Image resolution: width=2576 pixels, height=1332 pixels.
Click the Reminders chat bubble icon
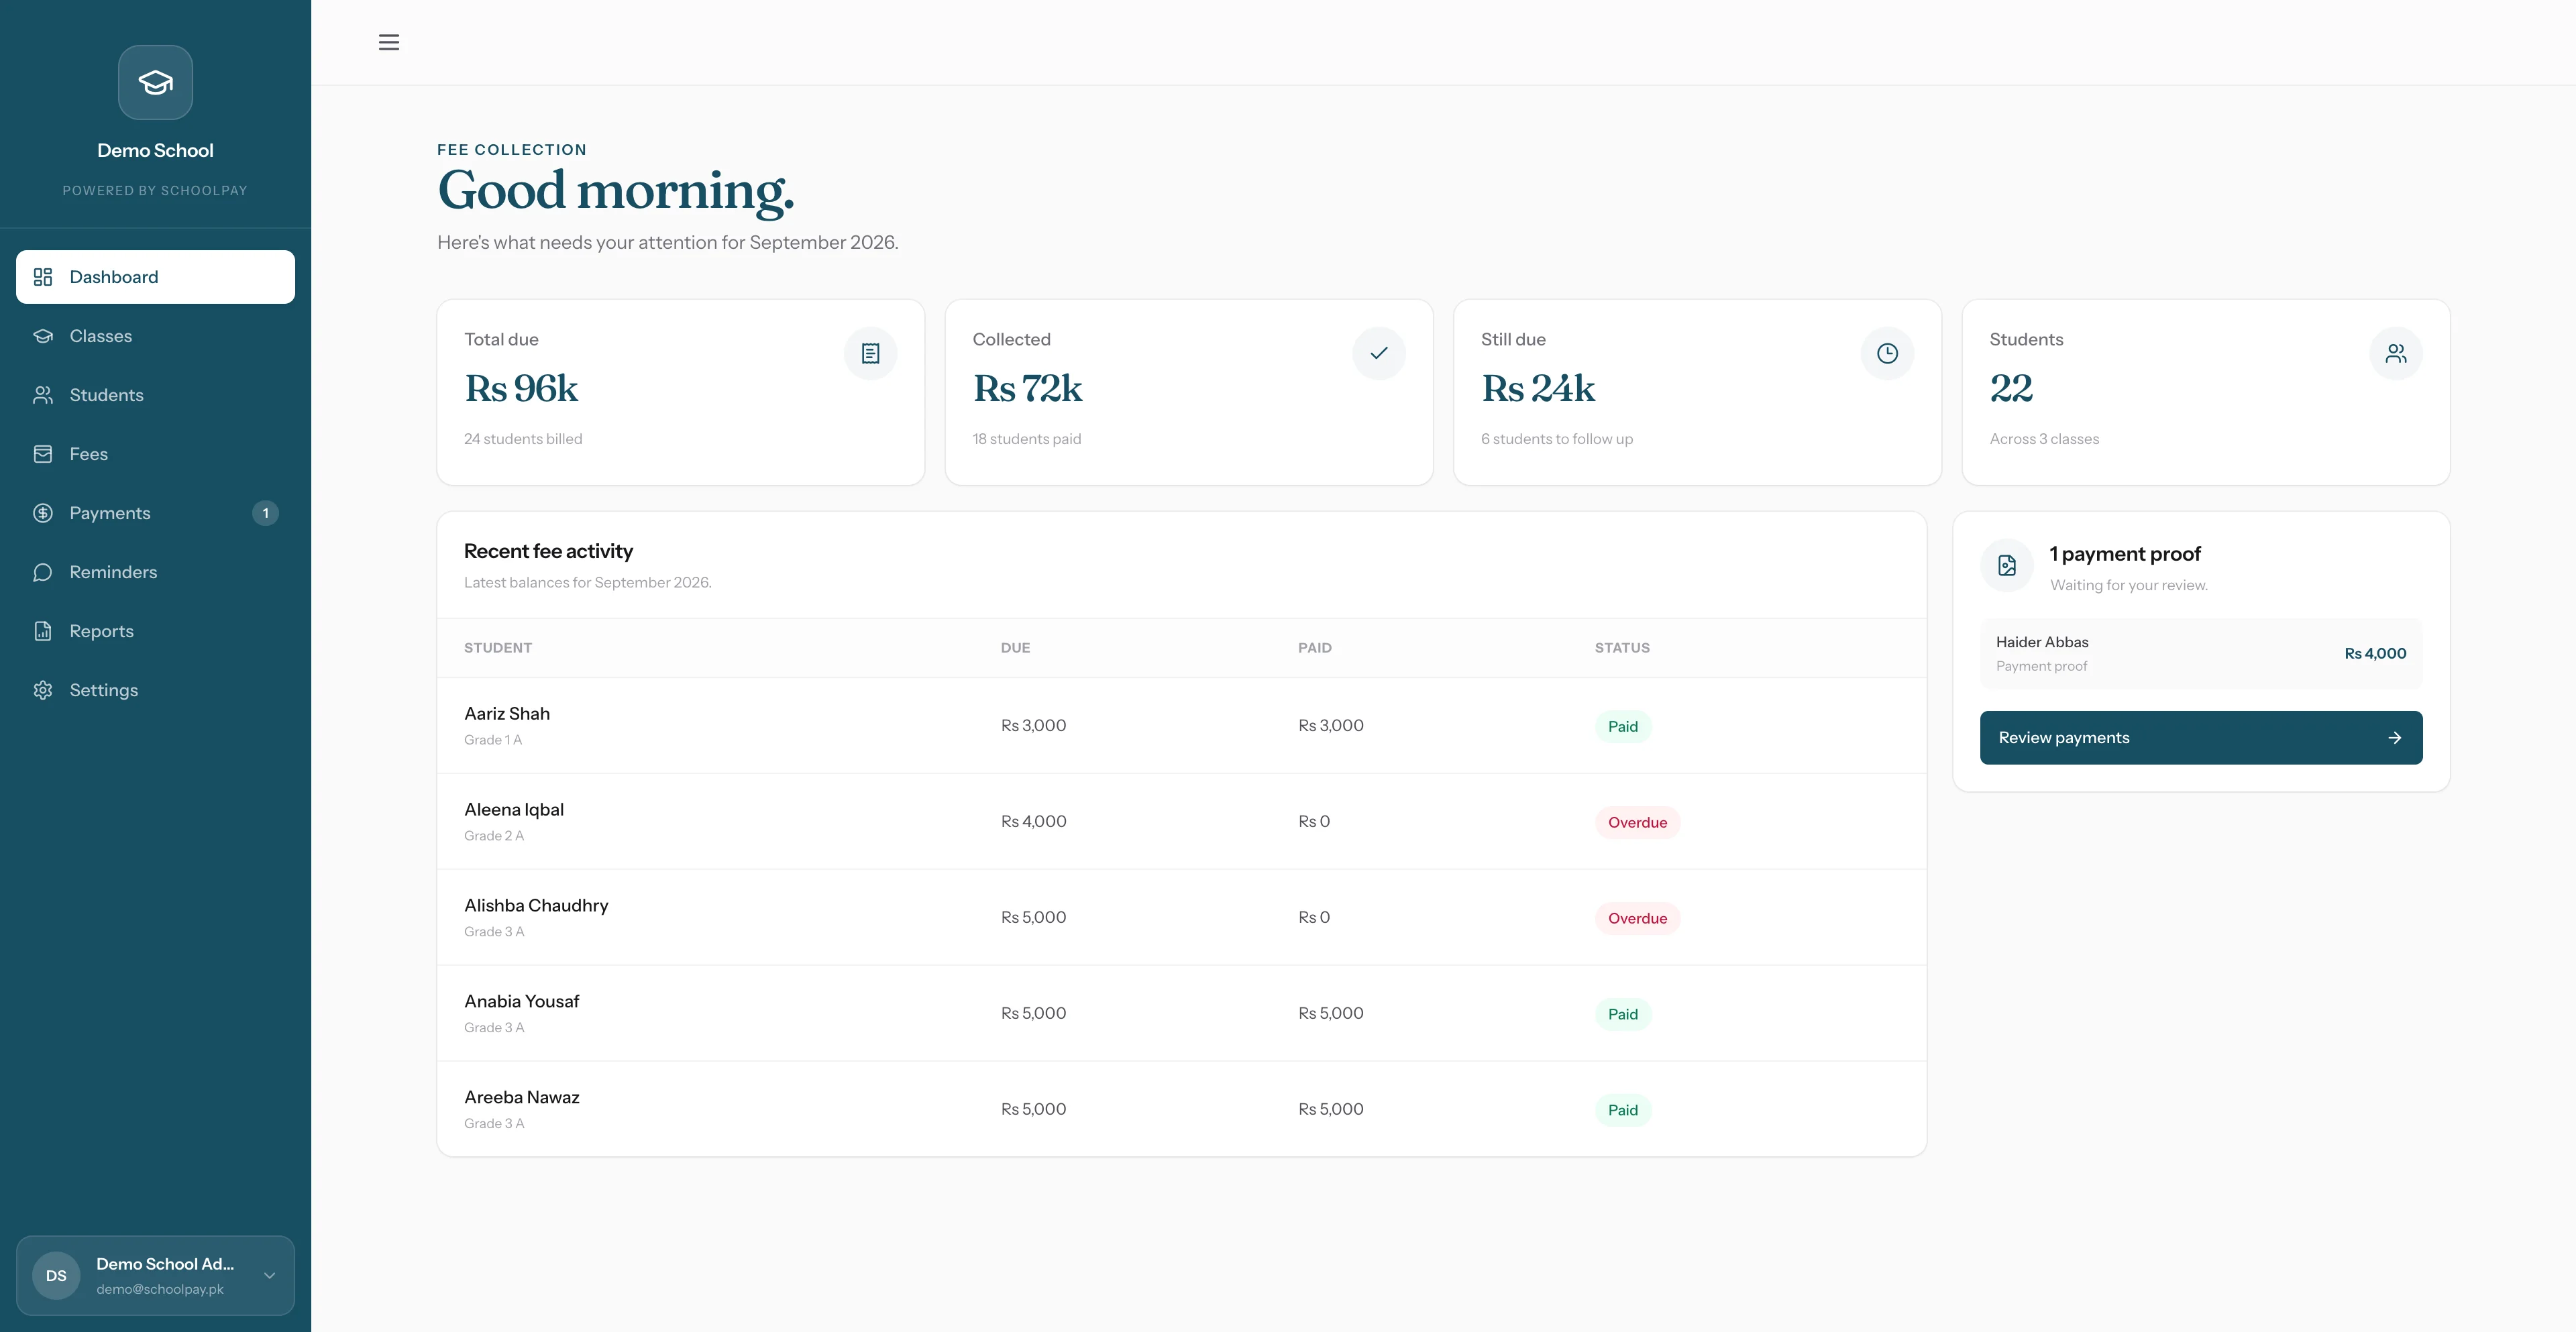coord(43,572)
